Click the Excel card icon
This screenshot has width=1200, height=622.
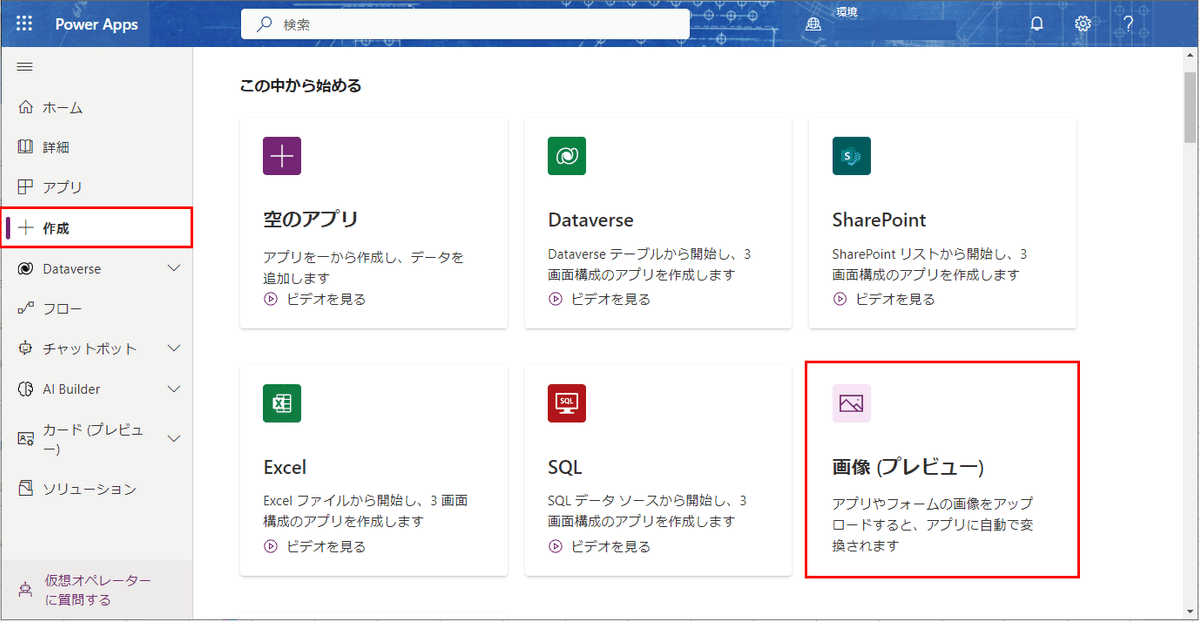pos(282,403)
